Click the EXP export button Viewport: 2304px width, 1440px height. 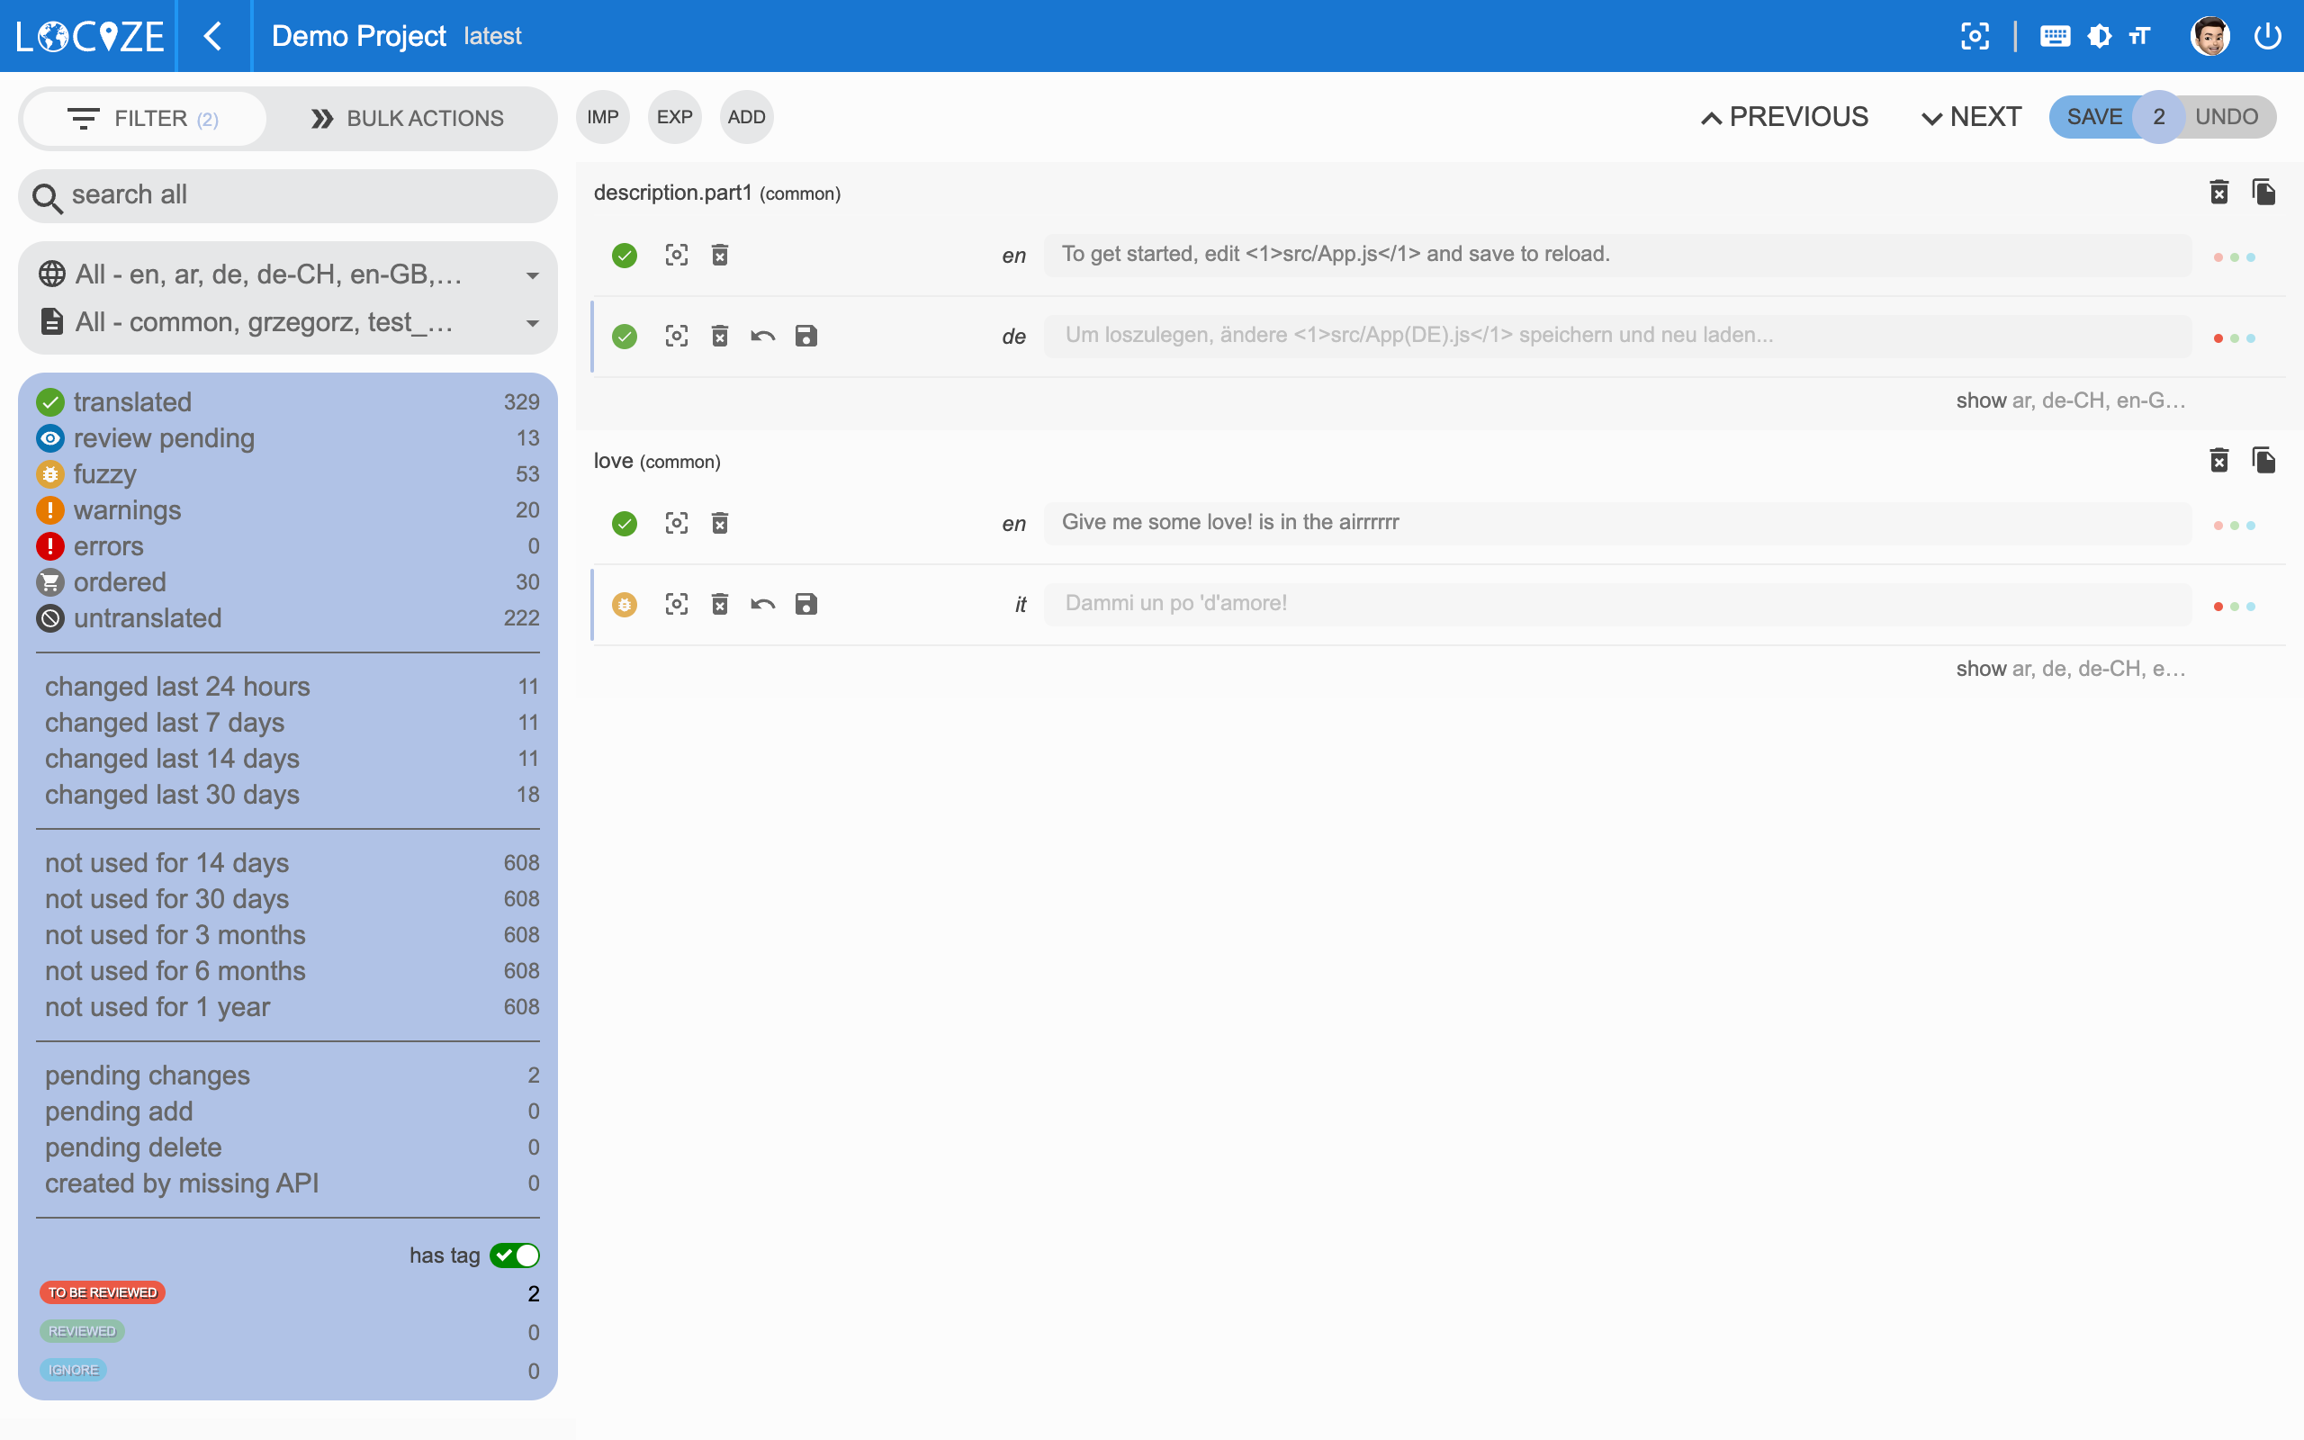(674, 117)
